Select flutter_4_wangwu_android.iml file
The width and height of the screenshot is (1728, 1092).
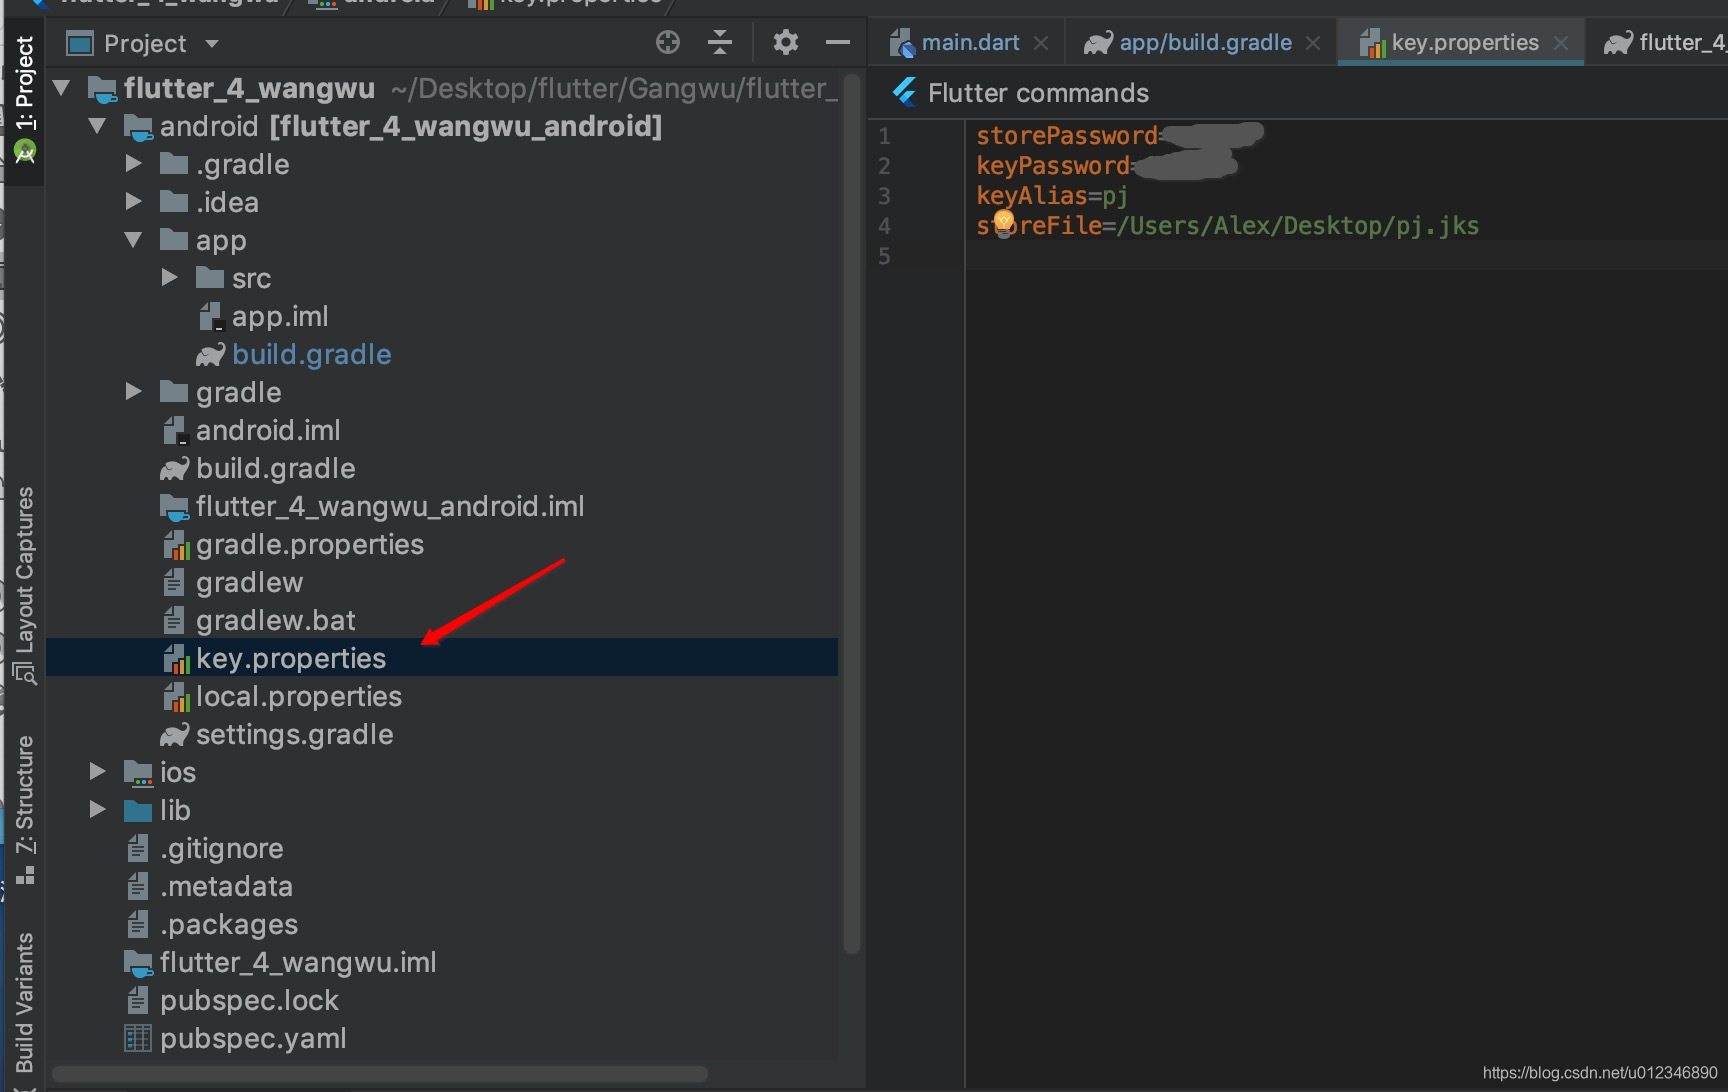coord(390,507)
